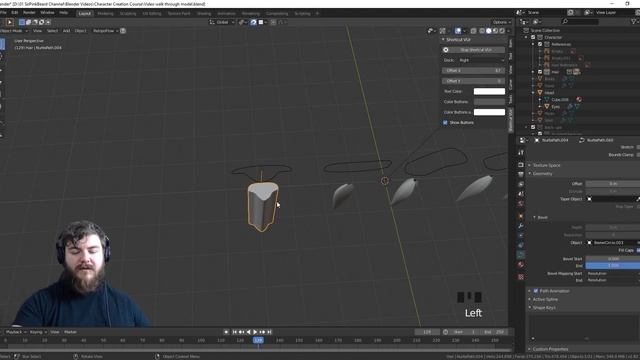Open the viewport Options dropdown

click(x=501, y=22)
